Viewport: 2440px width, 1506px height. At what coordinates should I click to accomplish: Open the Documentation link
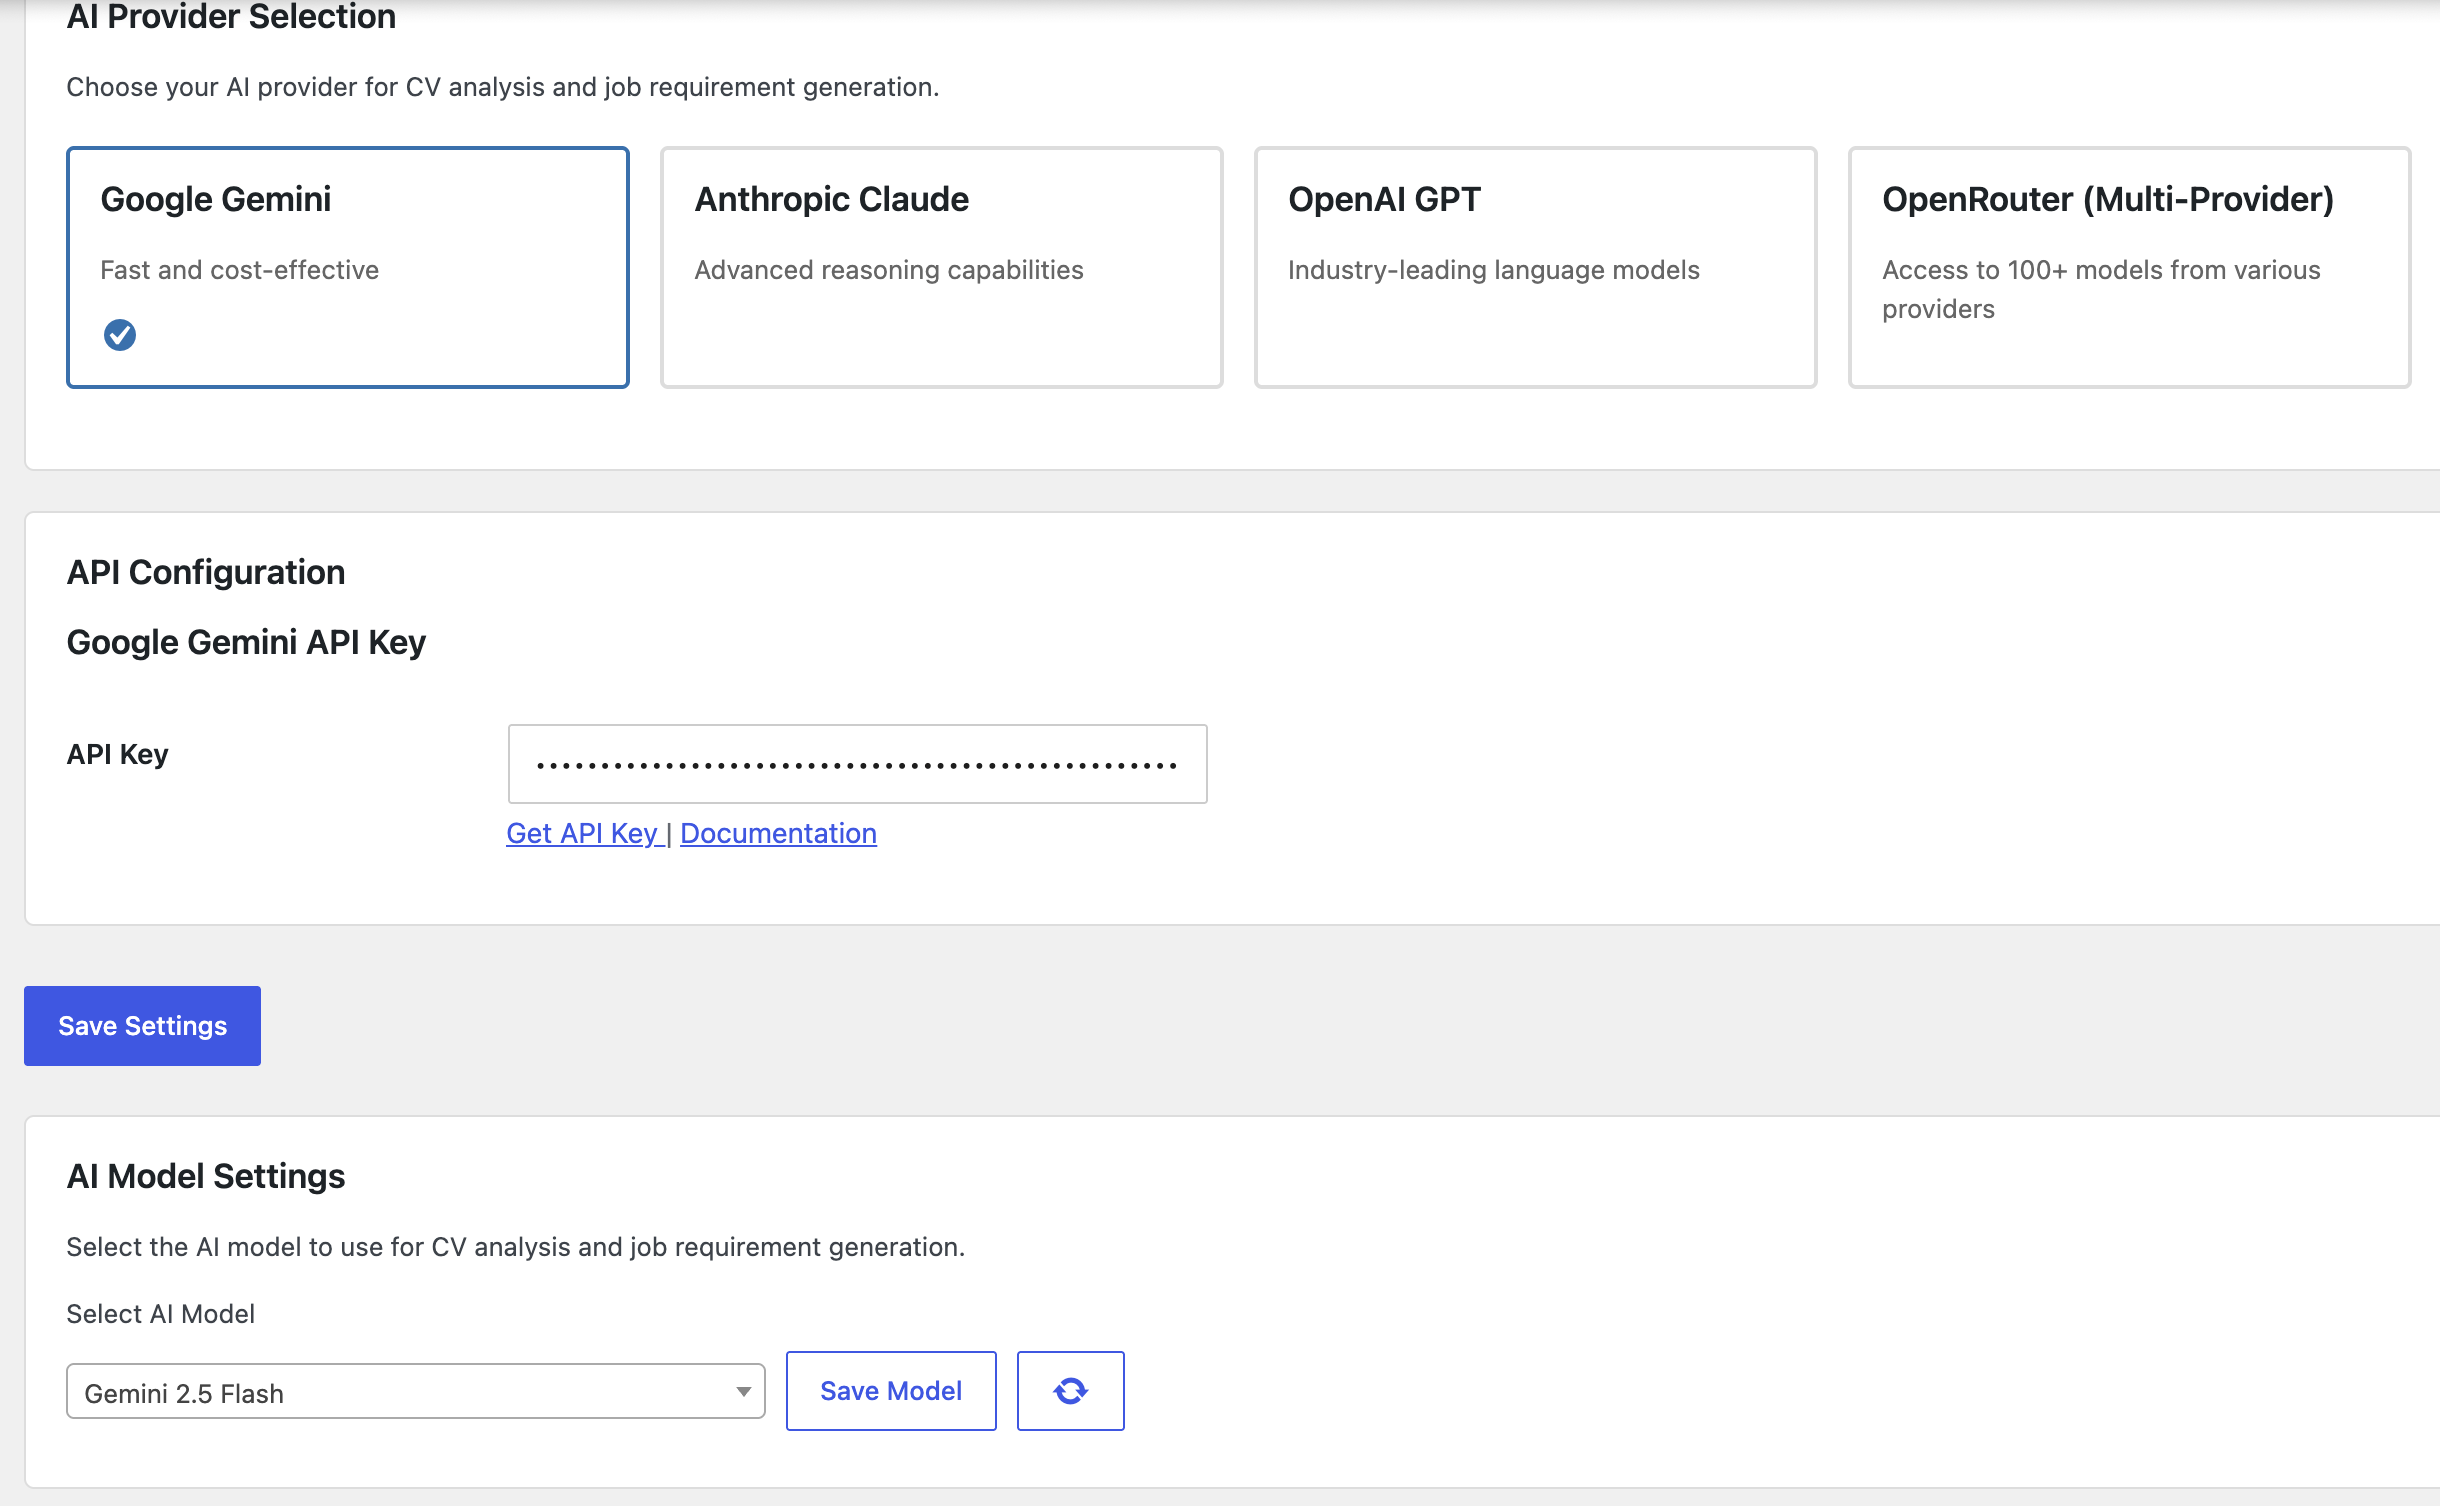pyautogui.click(x=778, y=833)
